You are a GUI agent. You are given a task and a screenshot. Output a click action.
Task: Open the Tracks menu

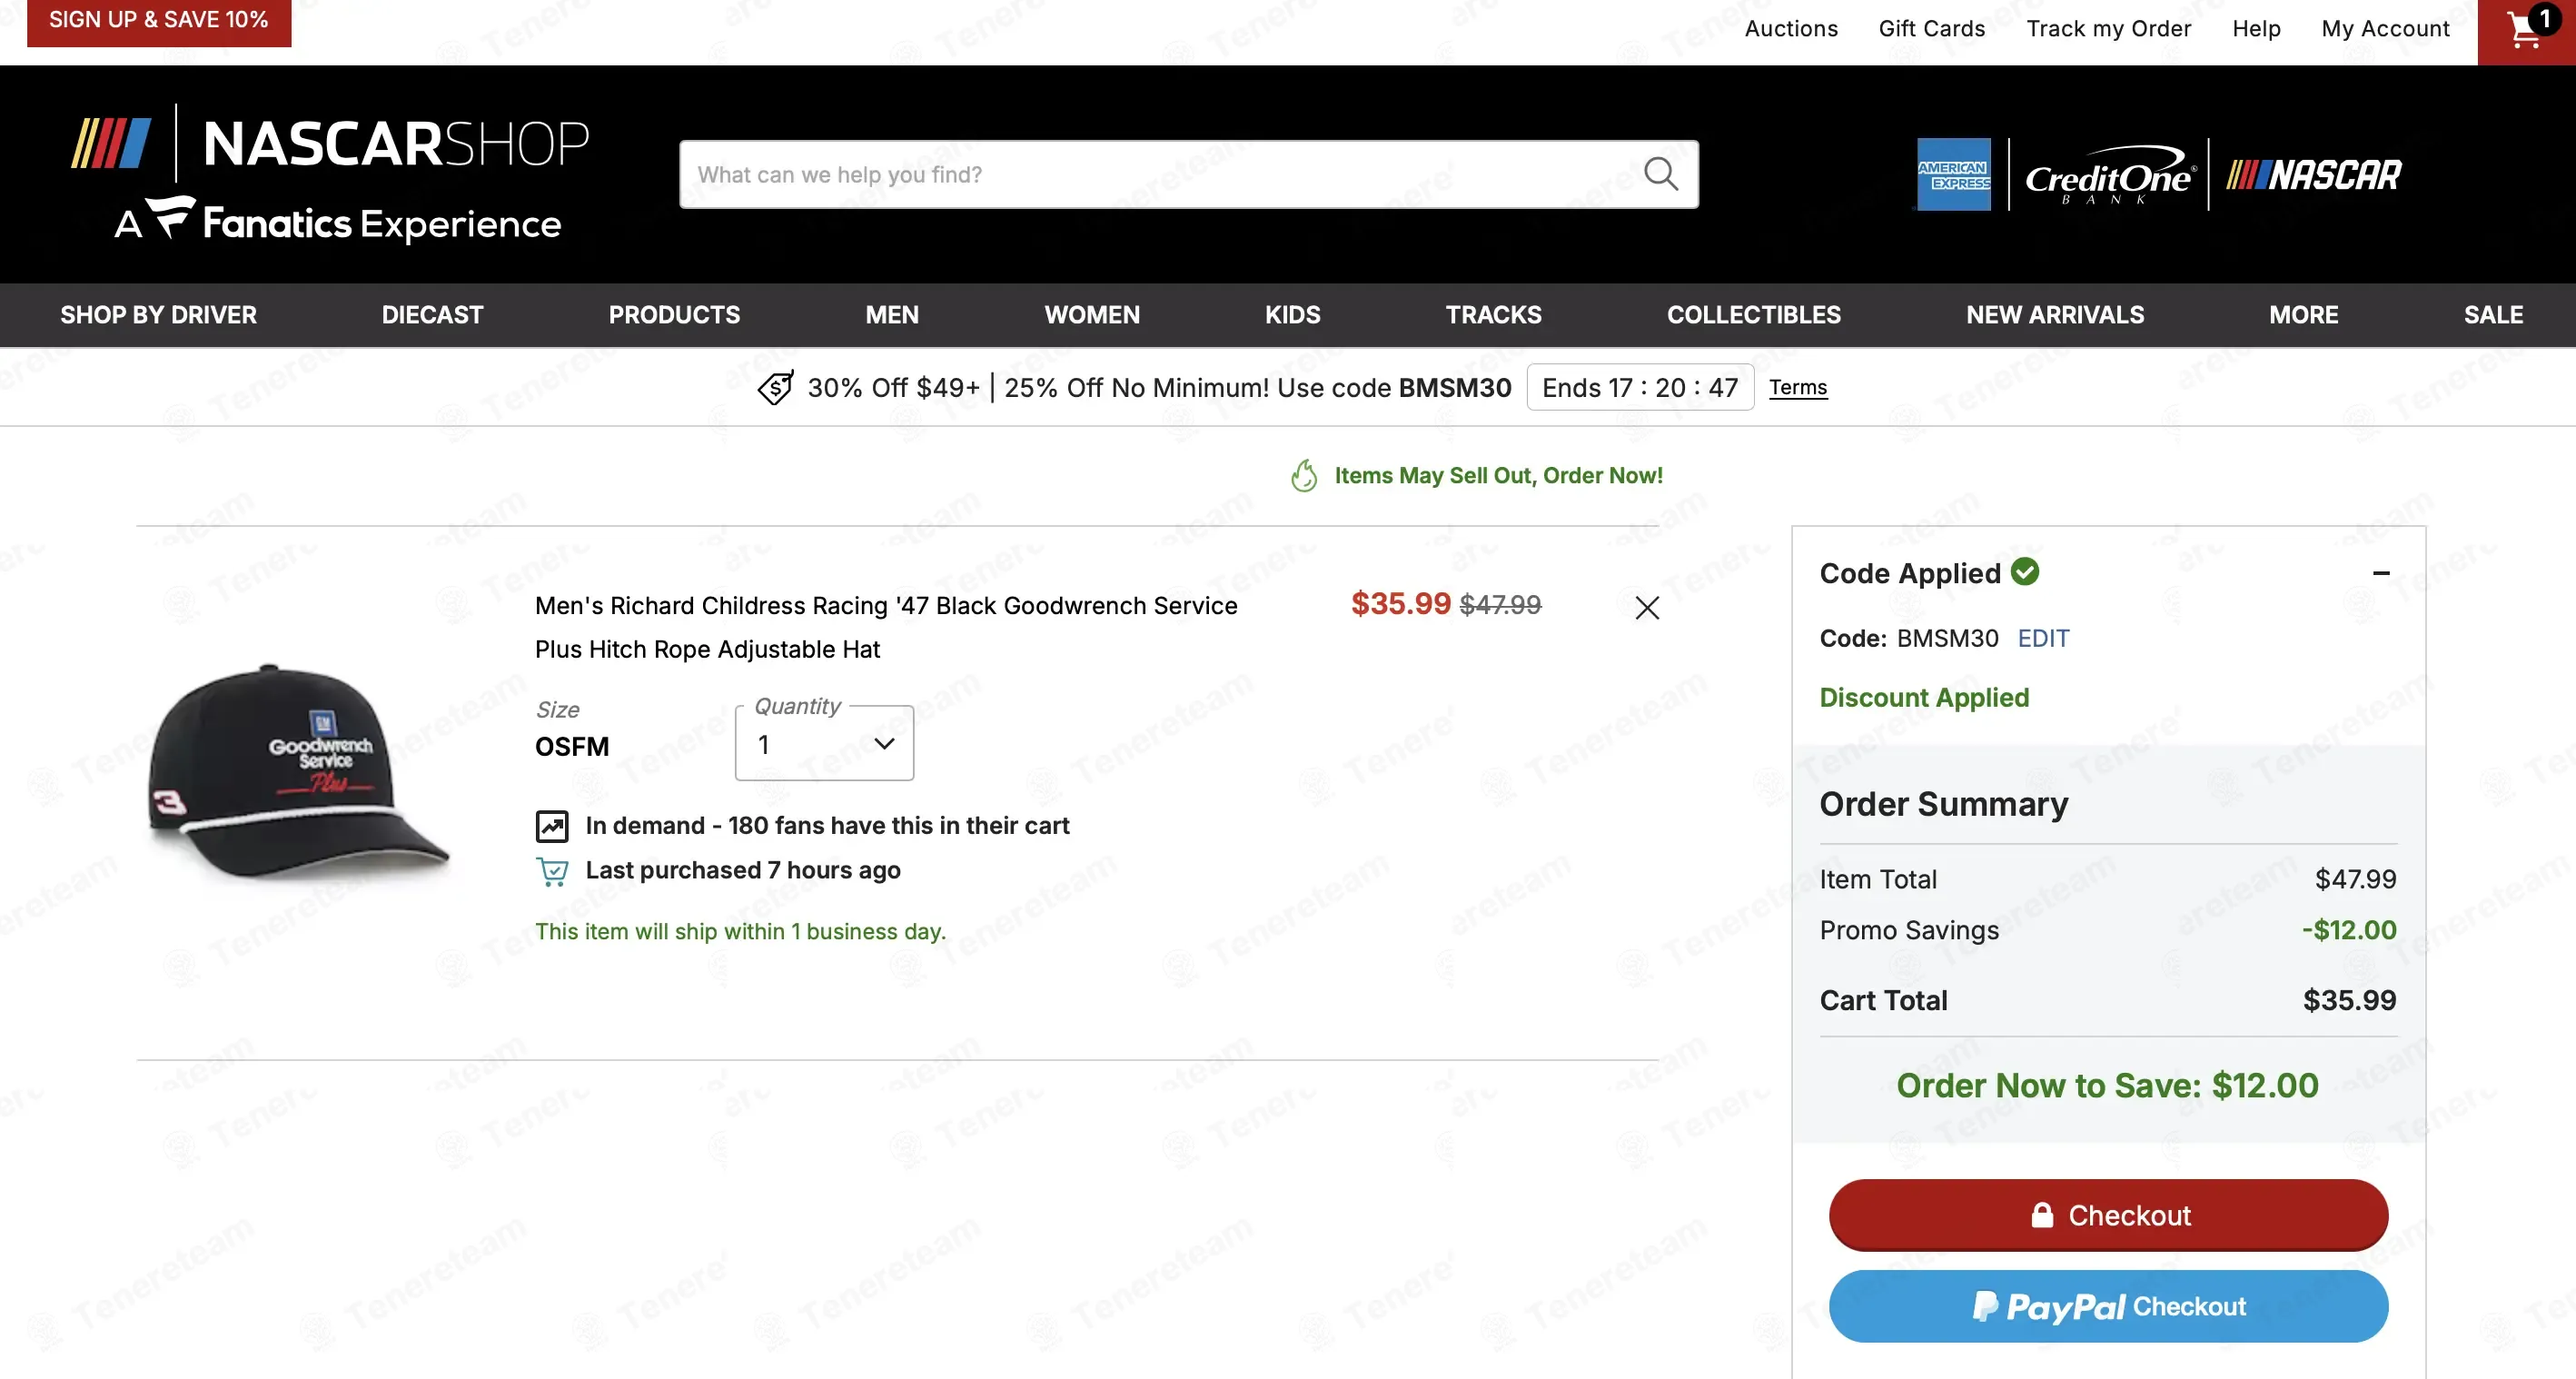[1493, 315]
